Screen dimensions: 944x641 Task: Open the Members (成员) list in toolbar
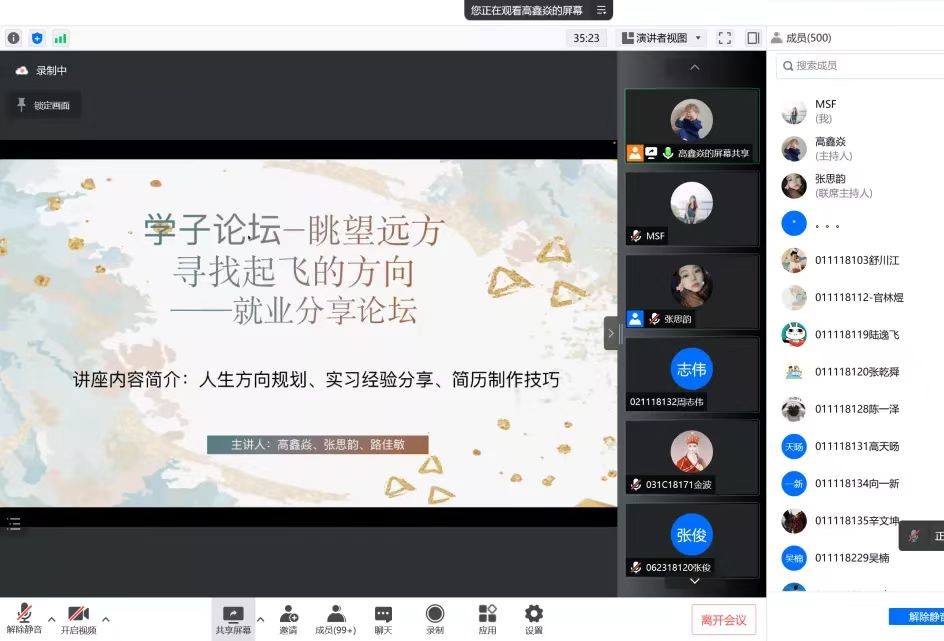click(336, 615)
